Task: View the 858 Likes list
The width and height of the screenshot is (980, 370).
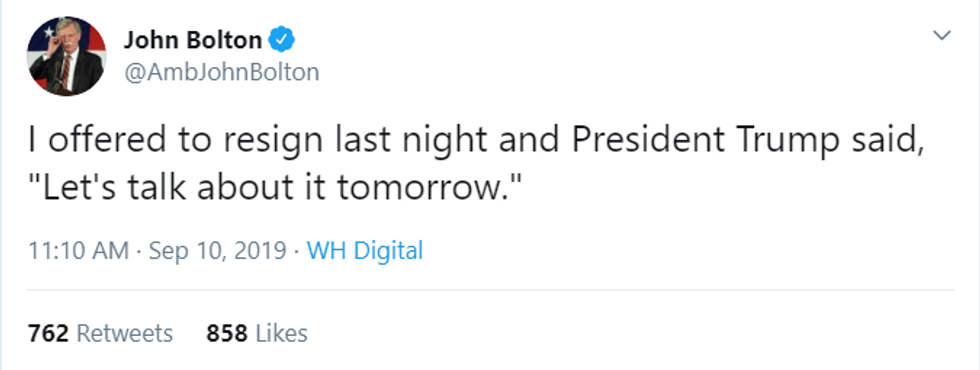Action: coord(257,333)
